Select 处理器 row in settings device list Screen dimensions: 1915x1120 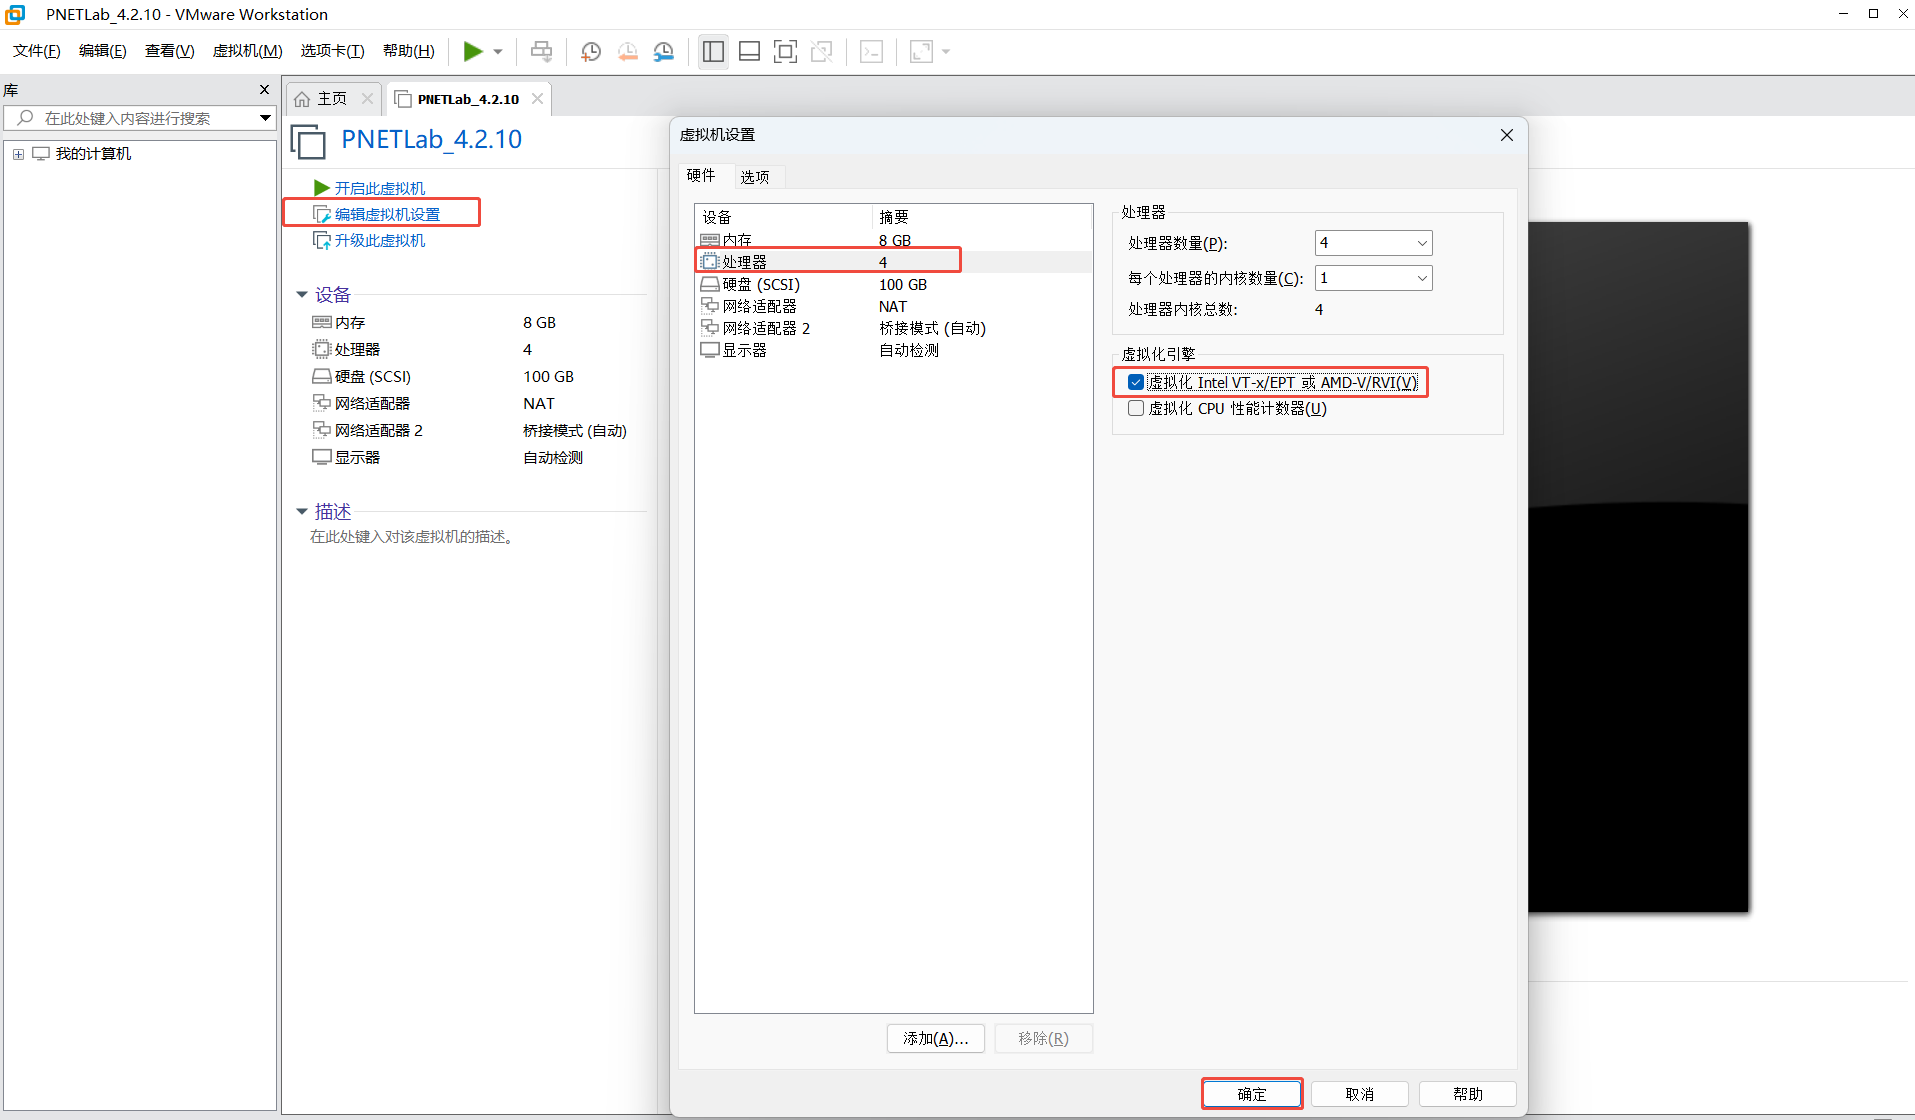(893, 262)
